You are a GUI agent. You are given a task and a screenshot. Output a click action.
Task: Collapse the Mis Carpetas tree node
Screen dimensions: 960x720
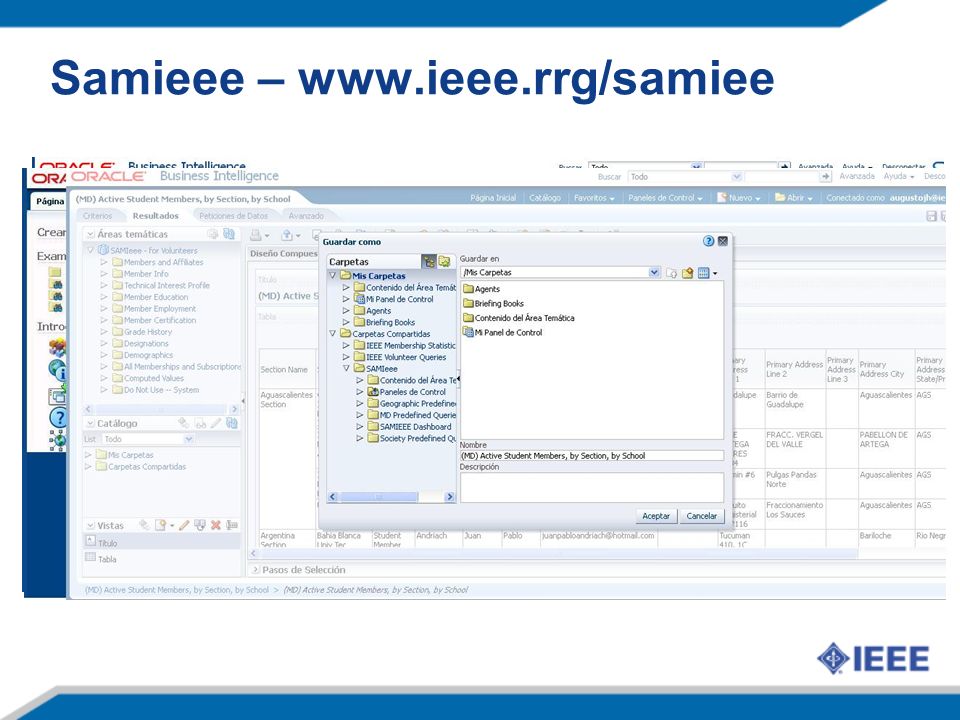pyautogui.click(x=333, y=276)
